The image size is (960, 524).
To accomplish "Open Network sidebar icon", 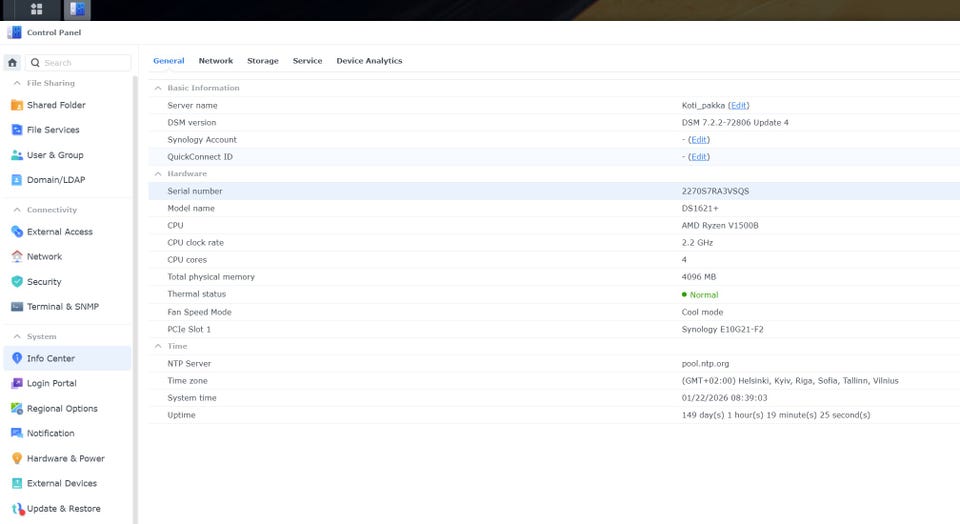I will (17, 256).
